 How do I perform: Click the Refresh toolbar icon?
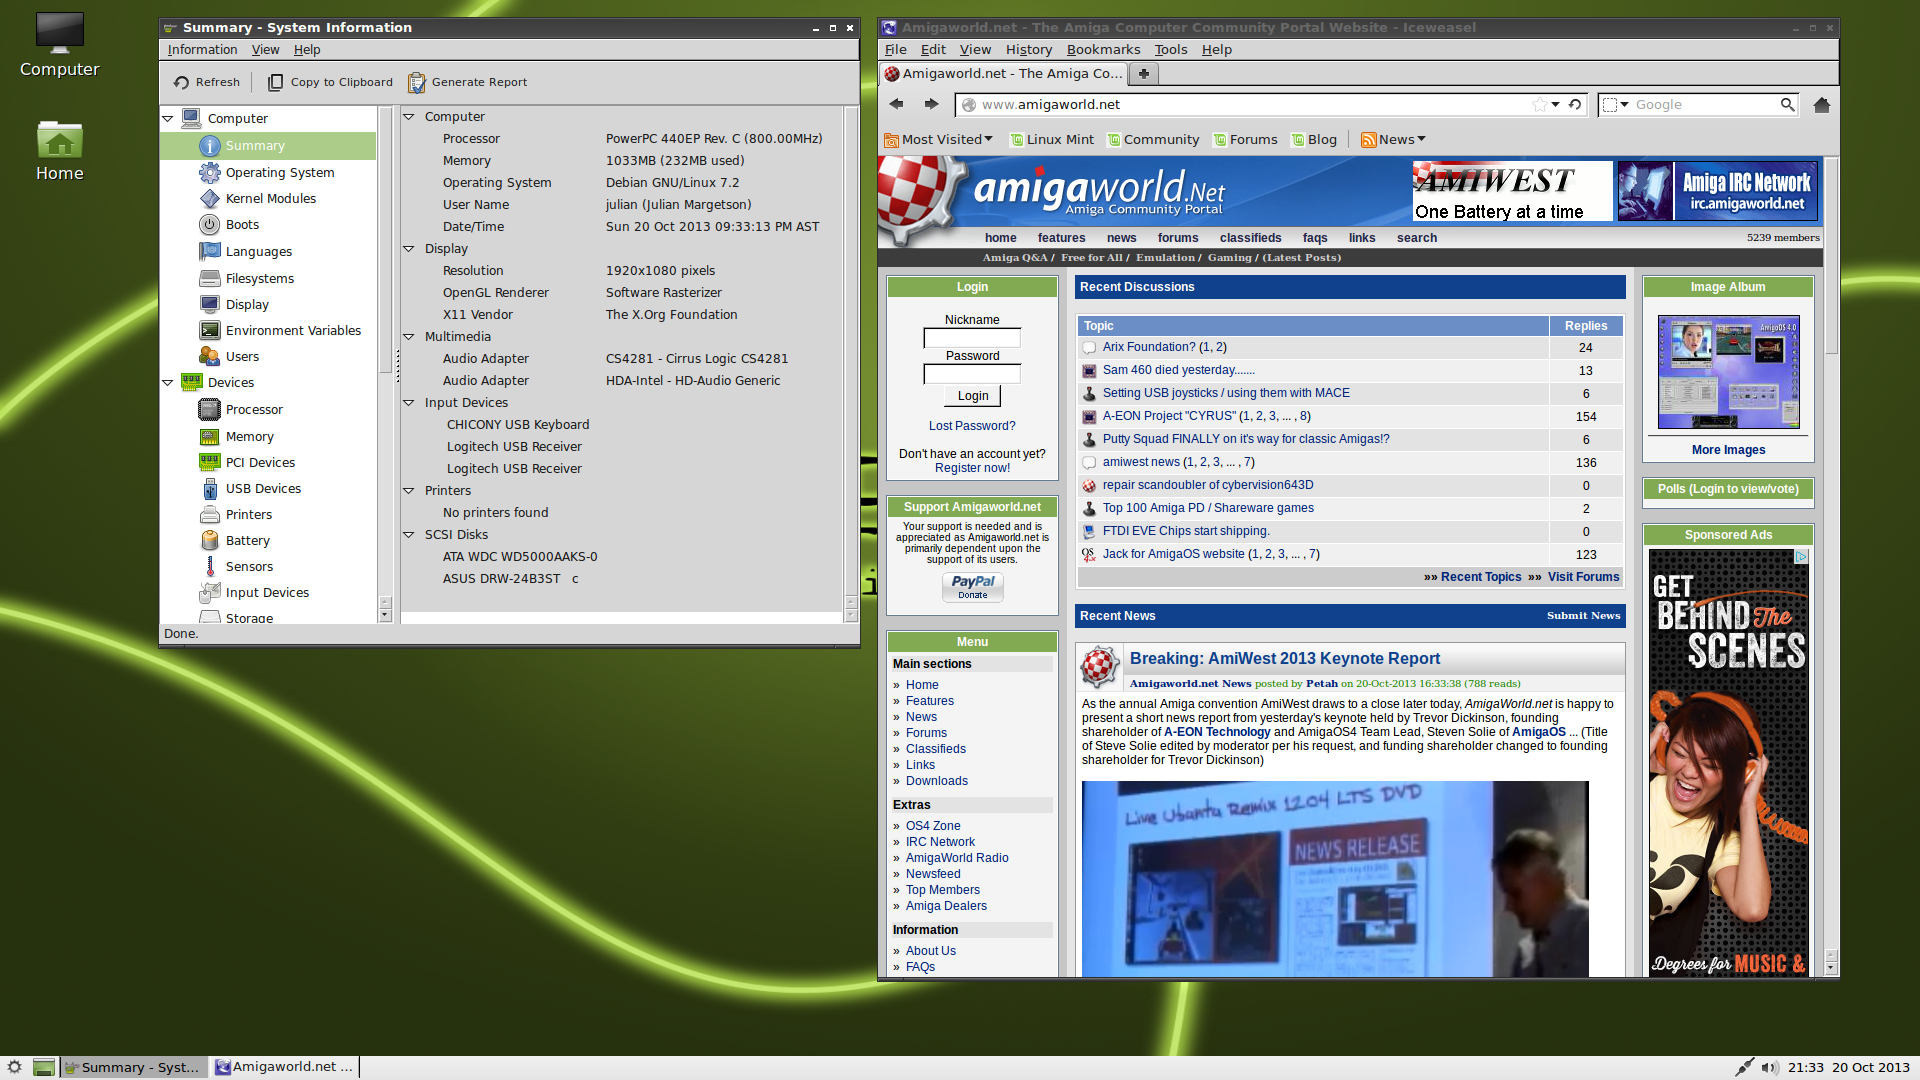(x=182, y=82)
